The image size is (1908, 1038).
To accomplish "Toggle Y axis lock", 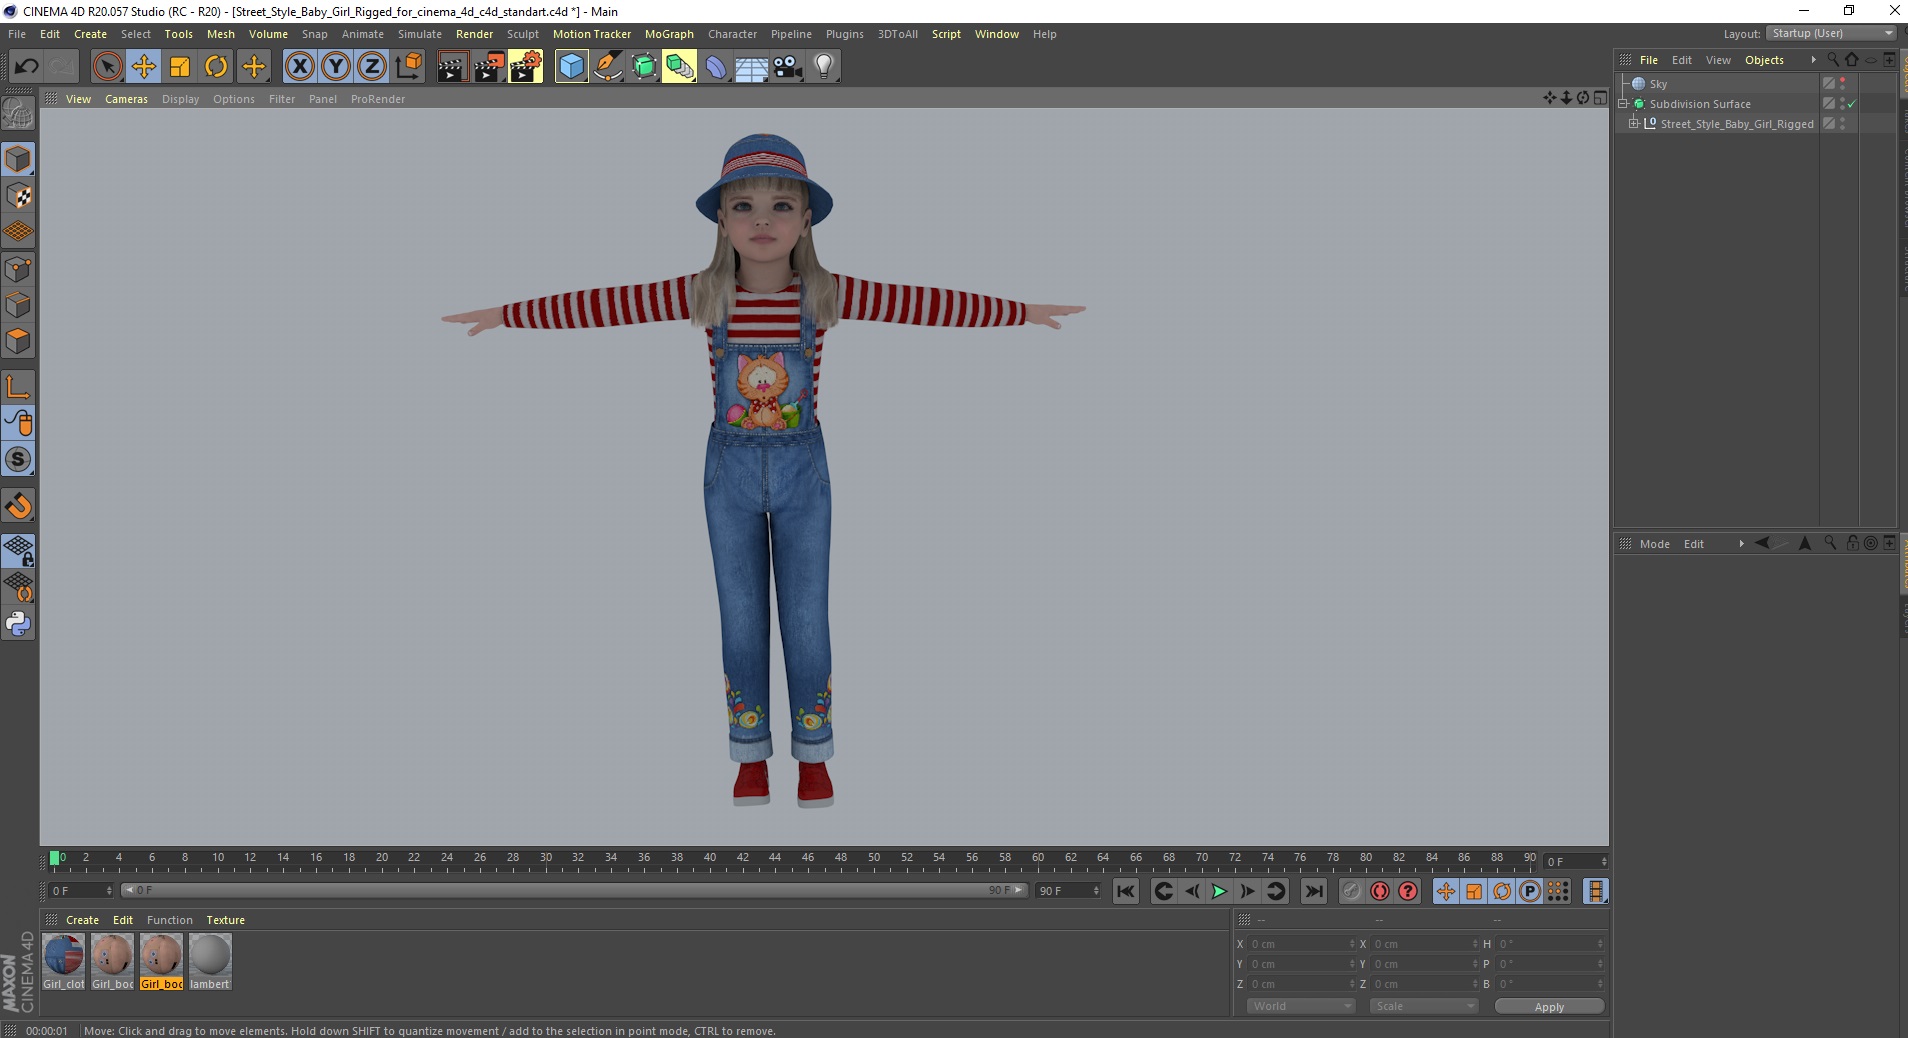I will click(x=336, y=67).
